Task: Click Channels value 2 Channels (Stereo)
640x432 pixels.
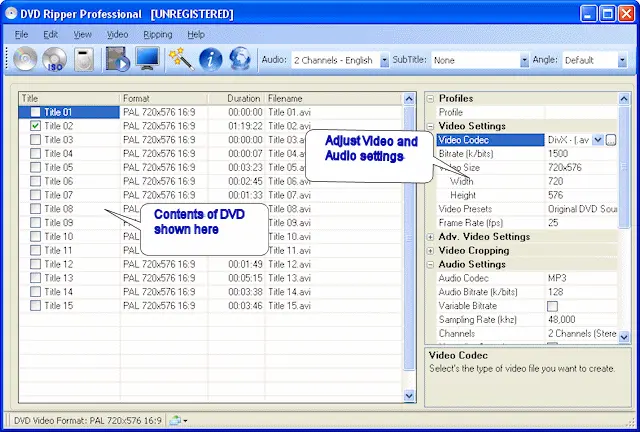Action: [x=581, y=333]
